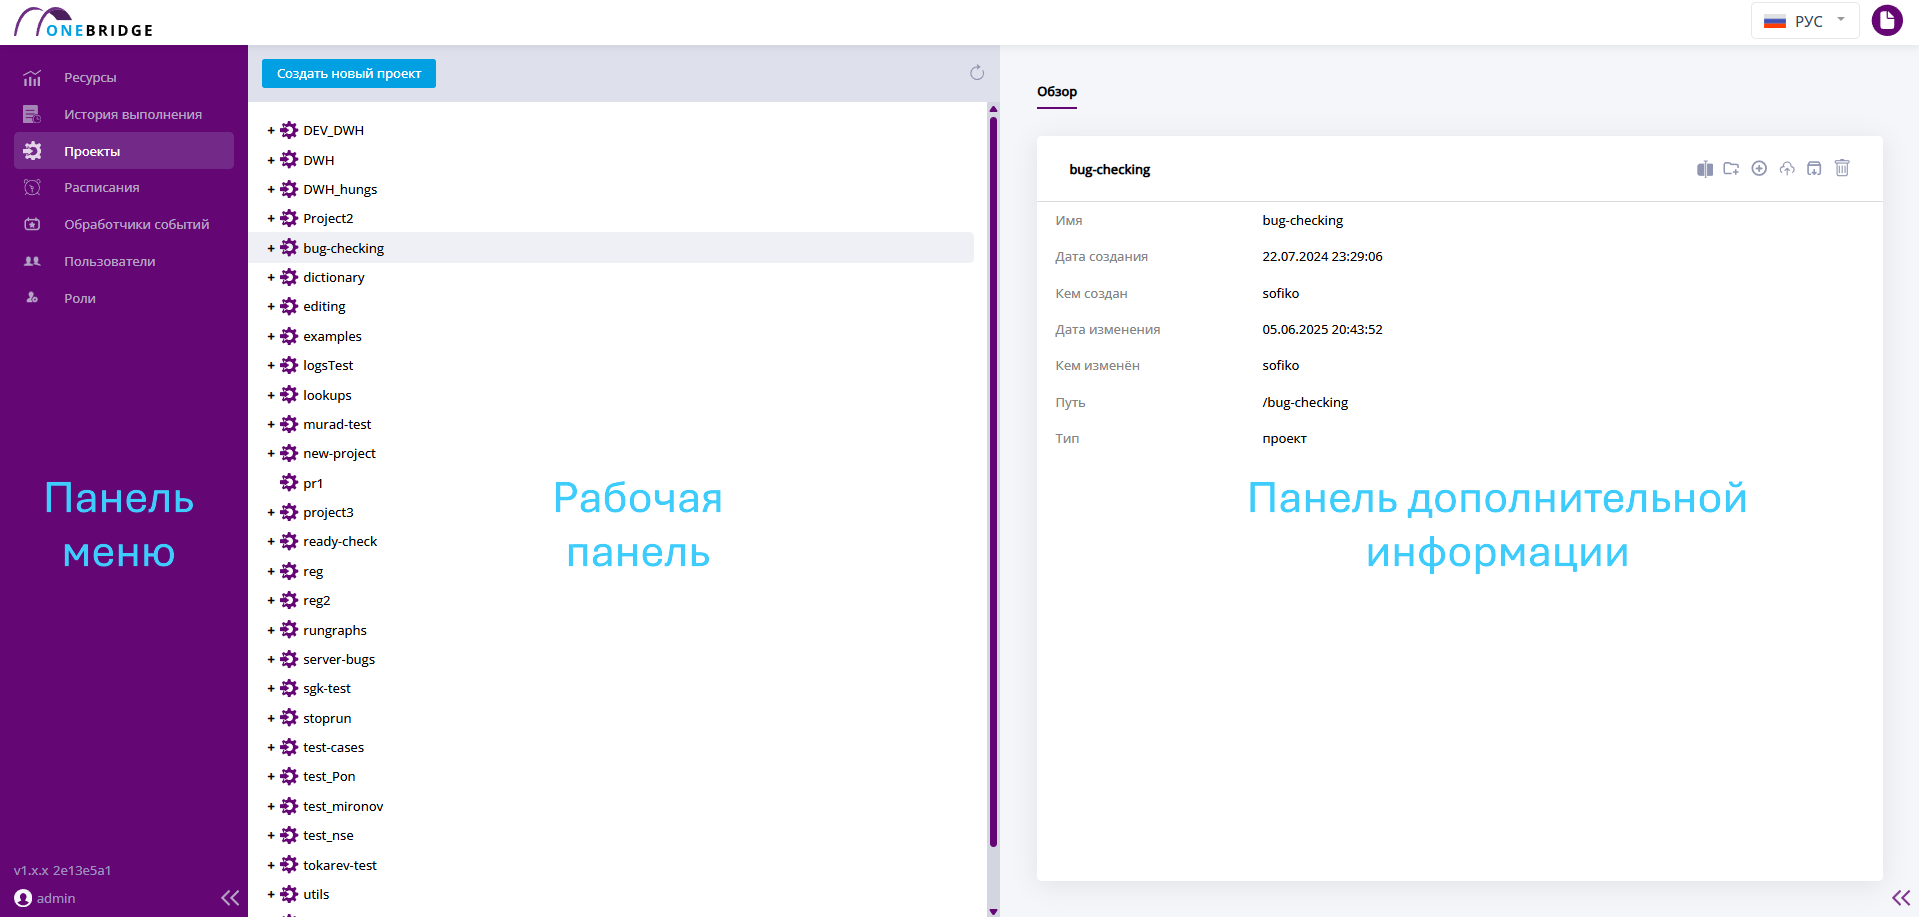
Task: Select the sgk-test project
Action: tap(327, 689)
